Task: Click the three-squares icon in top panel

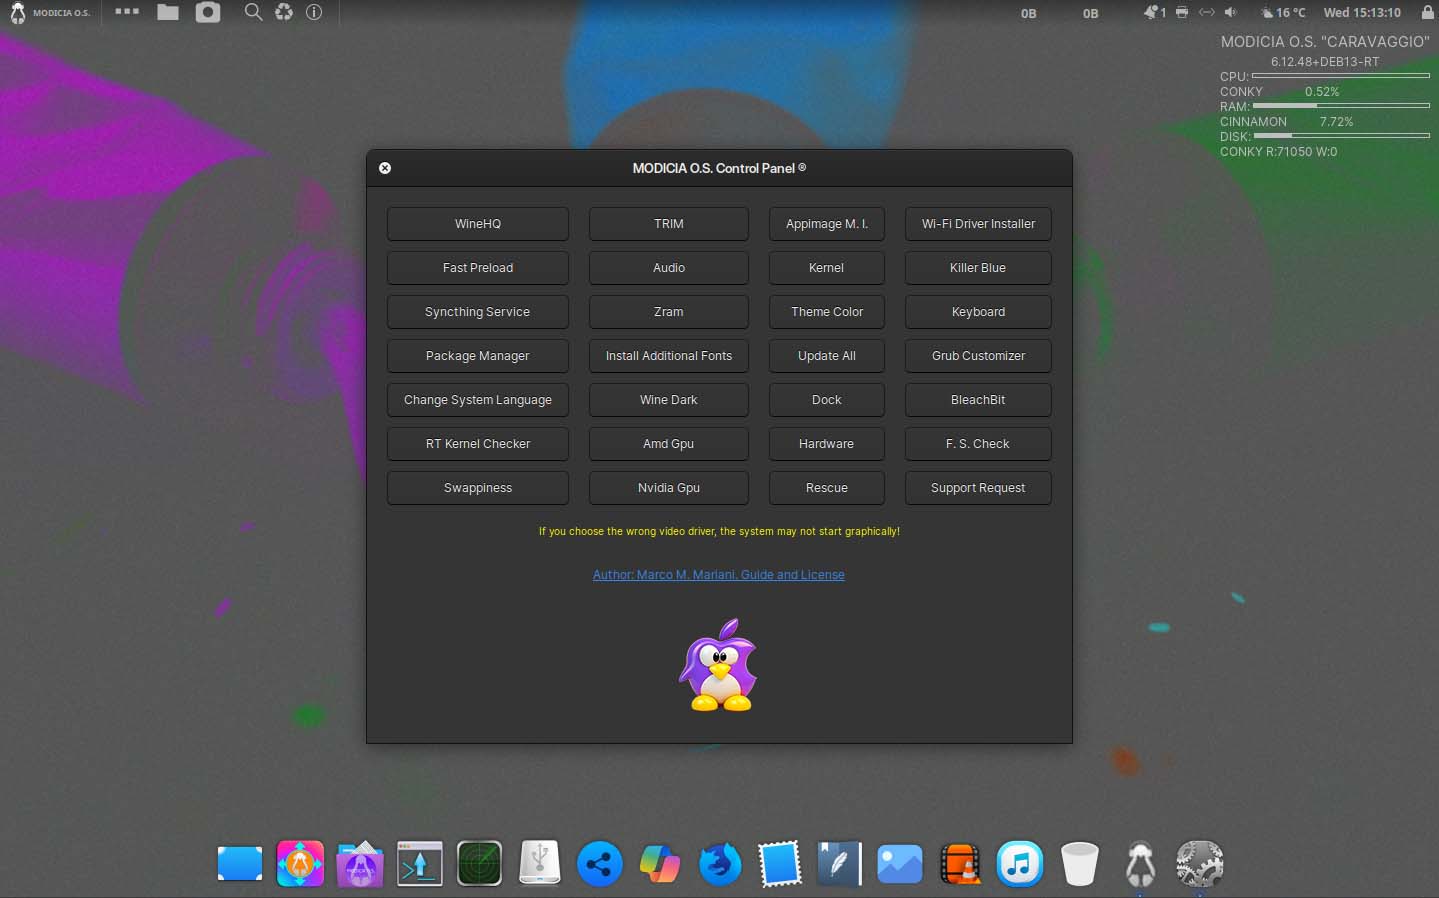Action: pyautogui.click(x=127, y=12)
